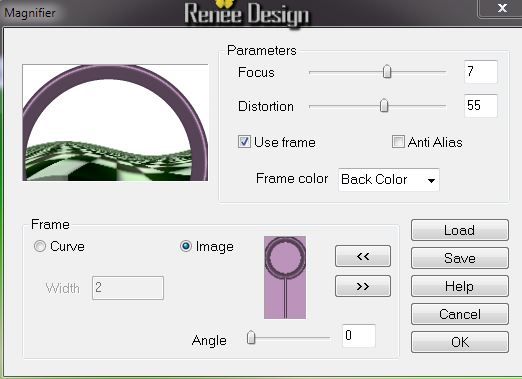522x379 pixels.
Task: Click the magnifier frame image thumbnail
Action: pyautogui.click(x=285, y=277)
